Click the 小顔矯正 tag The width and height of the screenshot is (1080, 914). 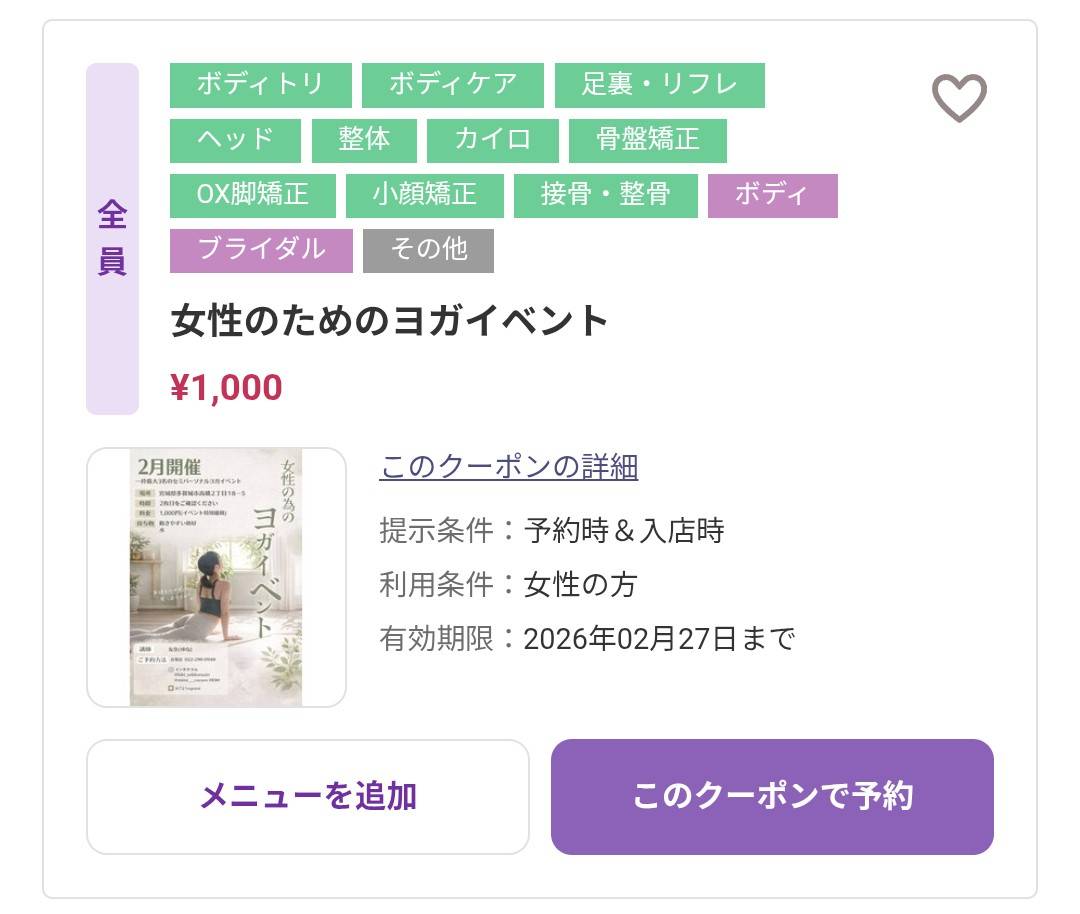pyautogui.click(x=424, y=196)
